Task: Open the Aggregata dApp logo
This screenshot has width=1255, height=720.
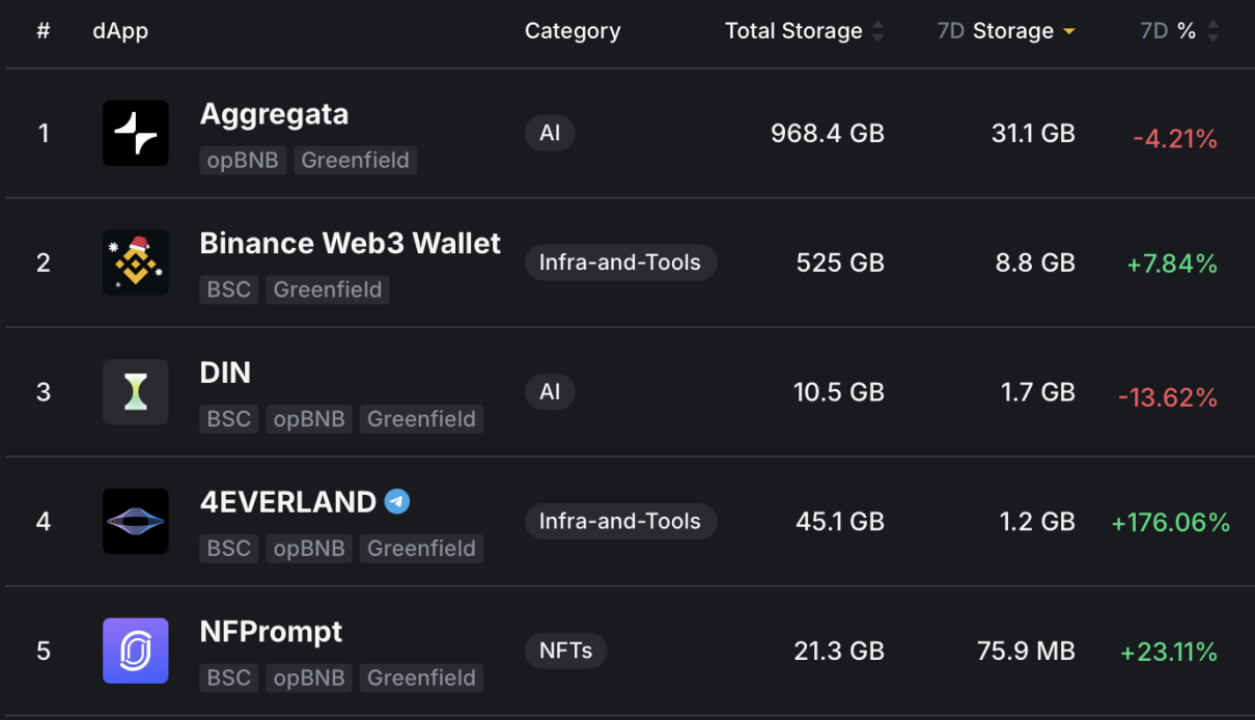Action: [x=135, y=133]
